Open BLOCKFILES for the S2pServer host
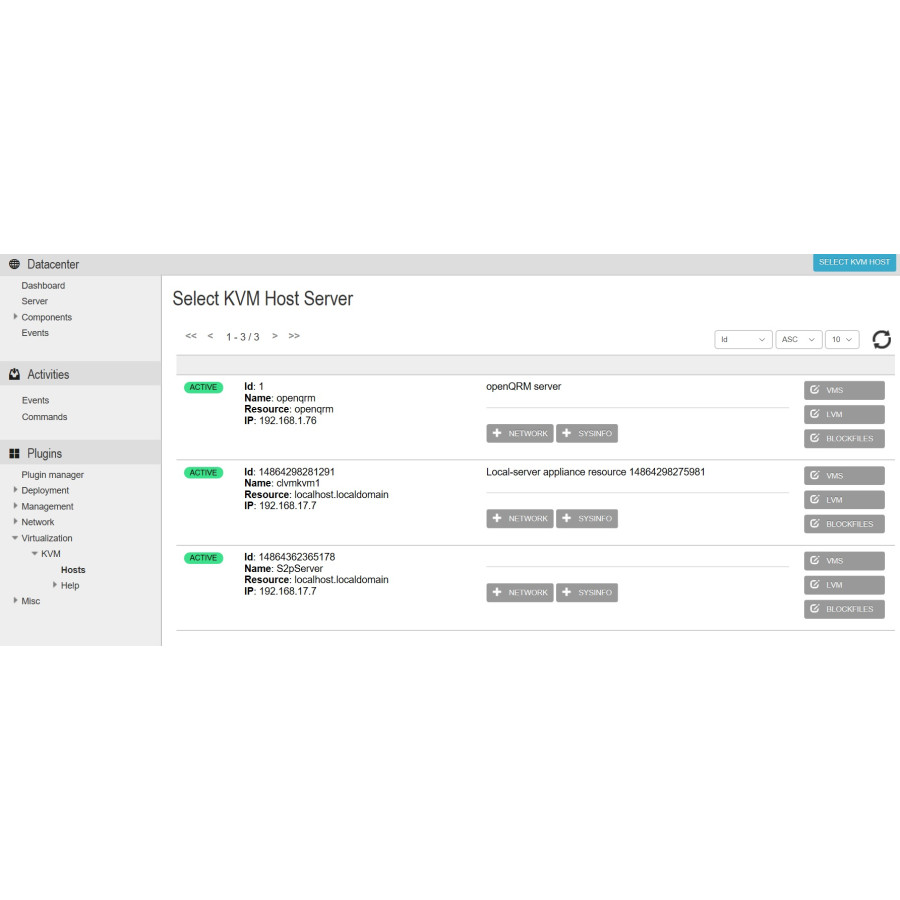900x900 pixels. (x=844, y=609)
